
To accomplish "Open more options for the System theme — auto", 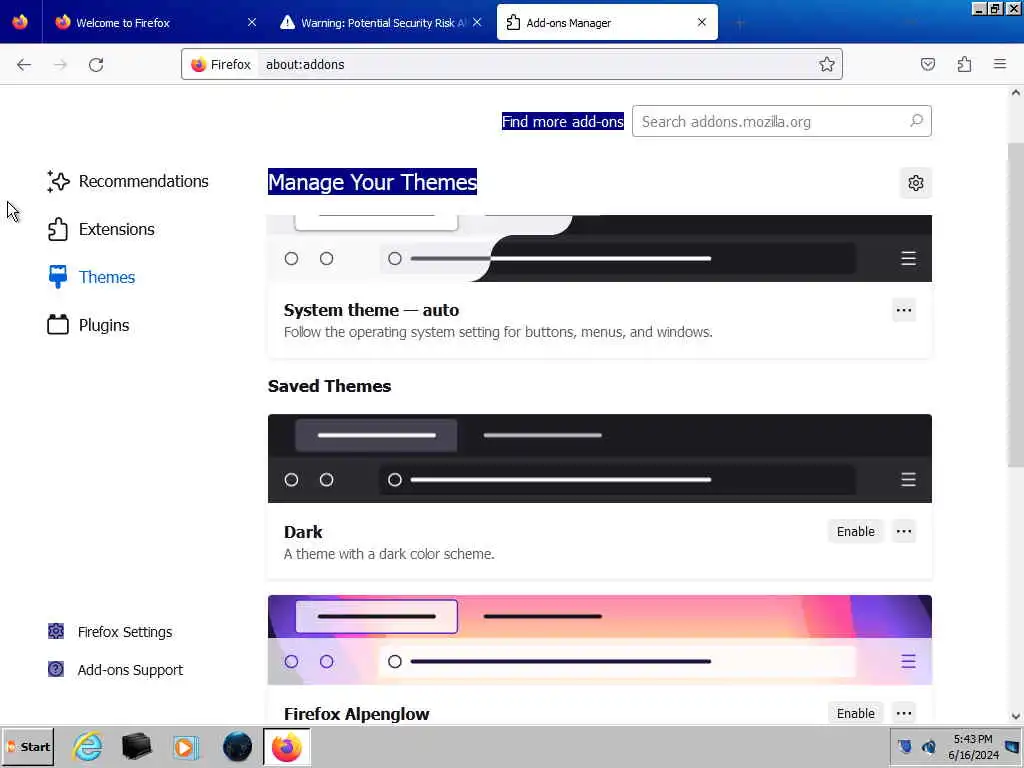I will tap(904, 310).
